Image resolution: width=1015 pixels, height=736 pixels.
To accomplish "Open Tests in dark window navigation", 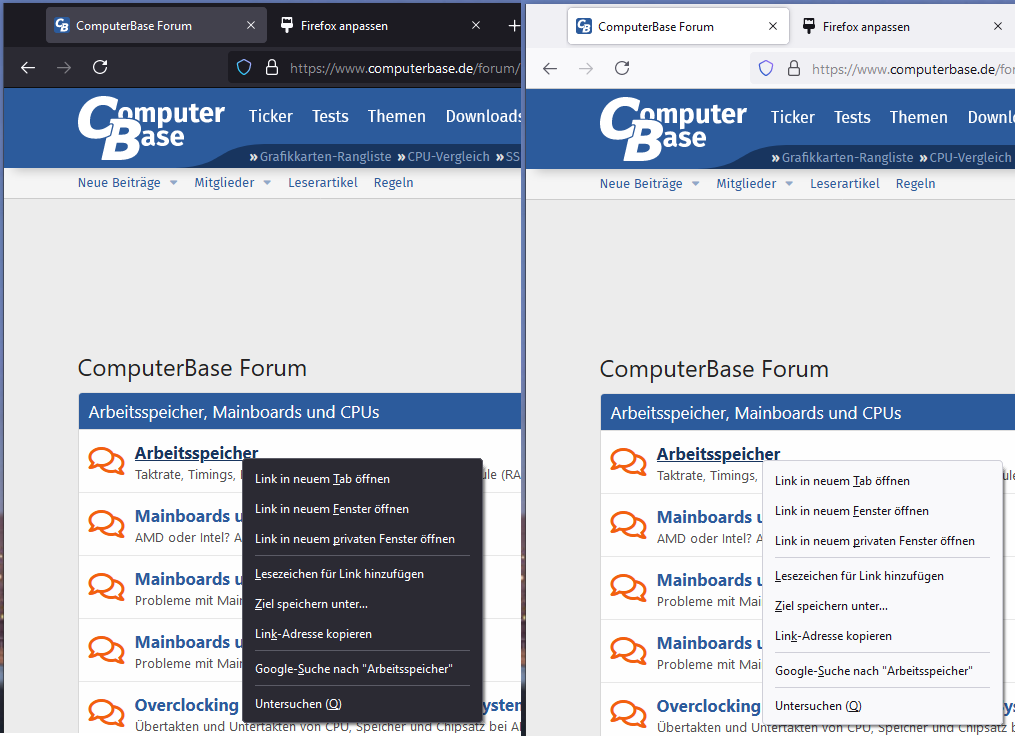I will [x=330, y=116].
